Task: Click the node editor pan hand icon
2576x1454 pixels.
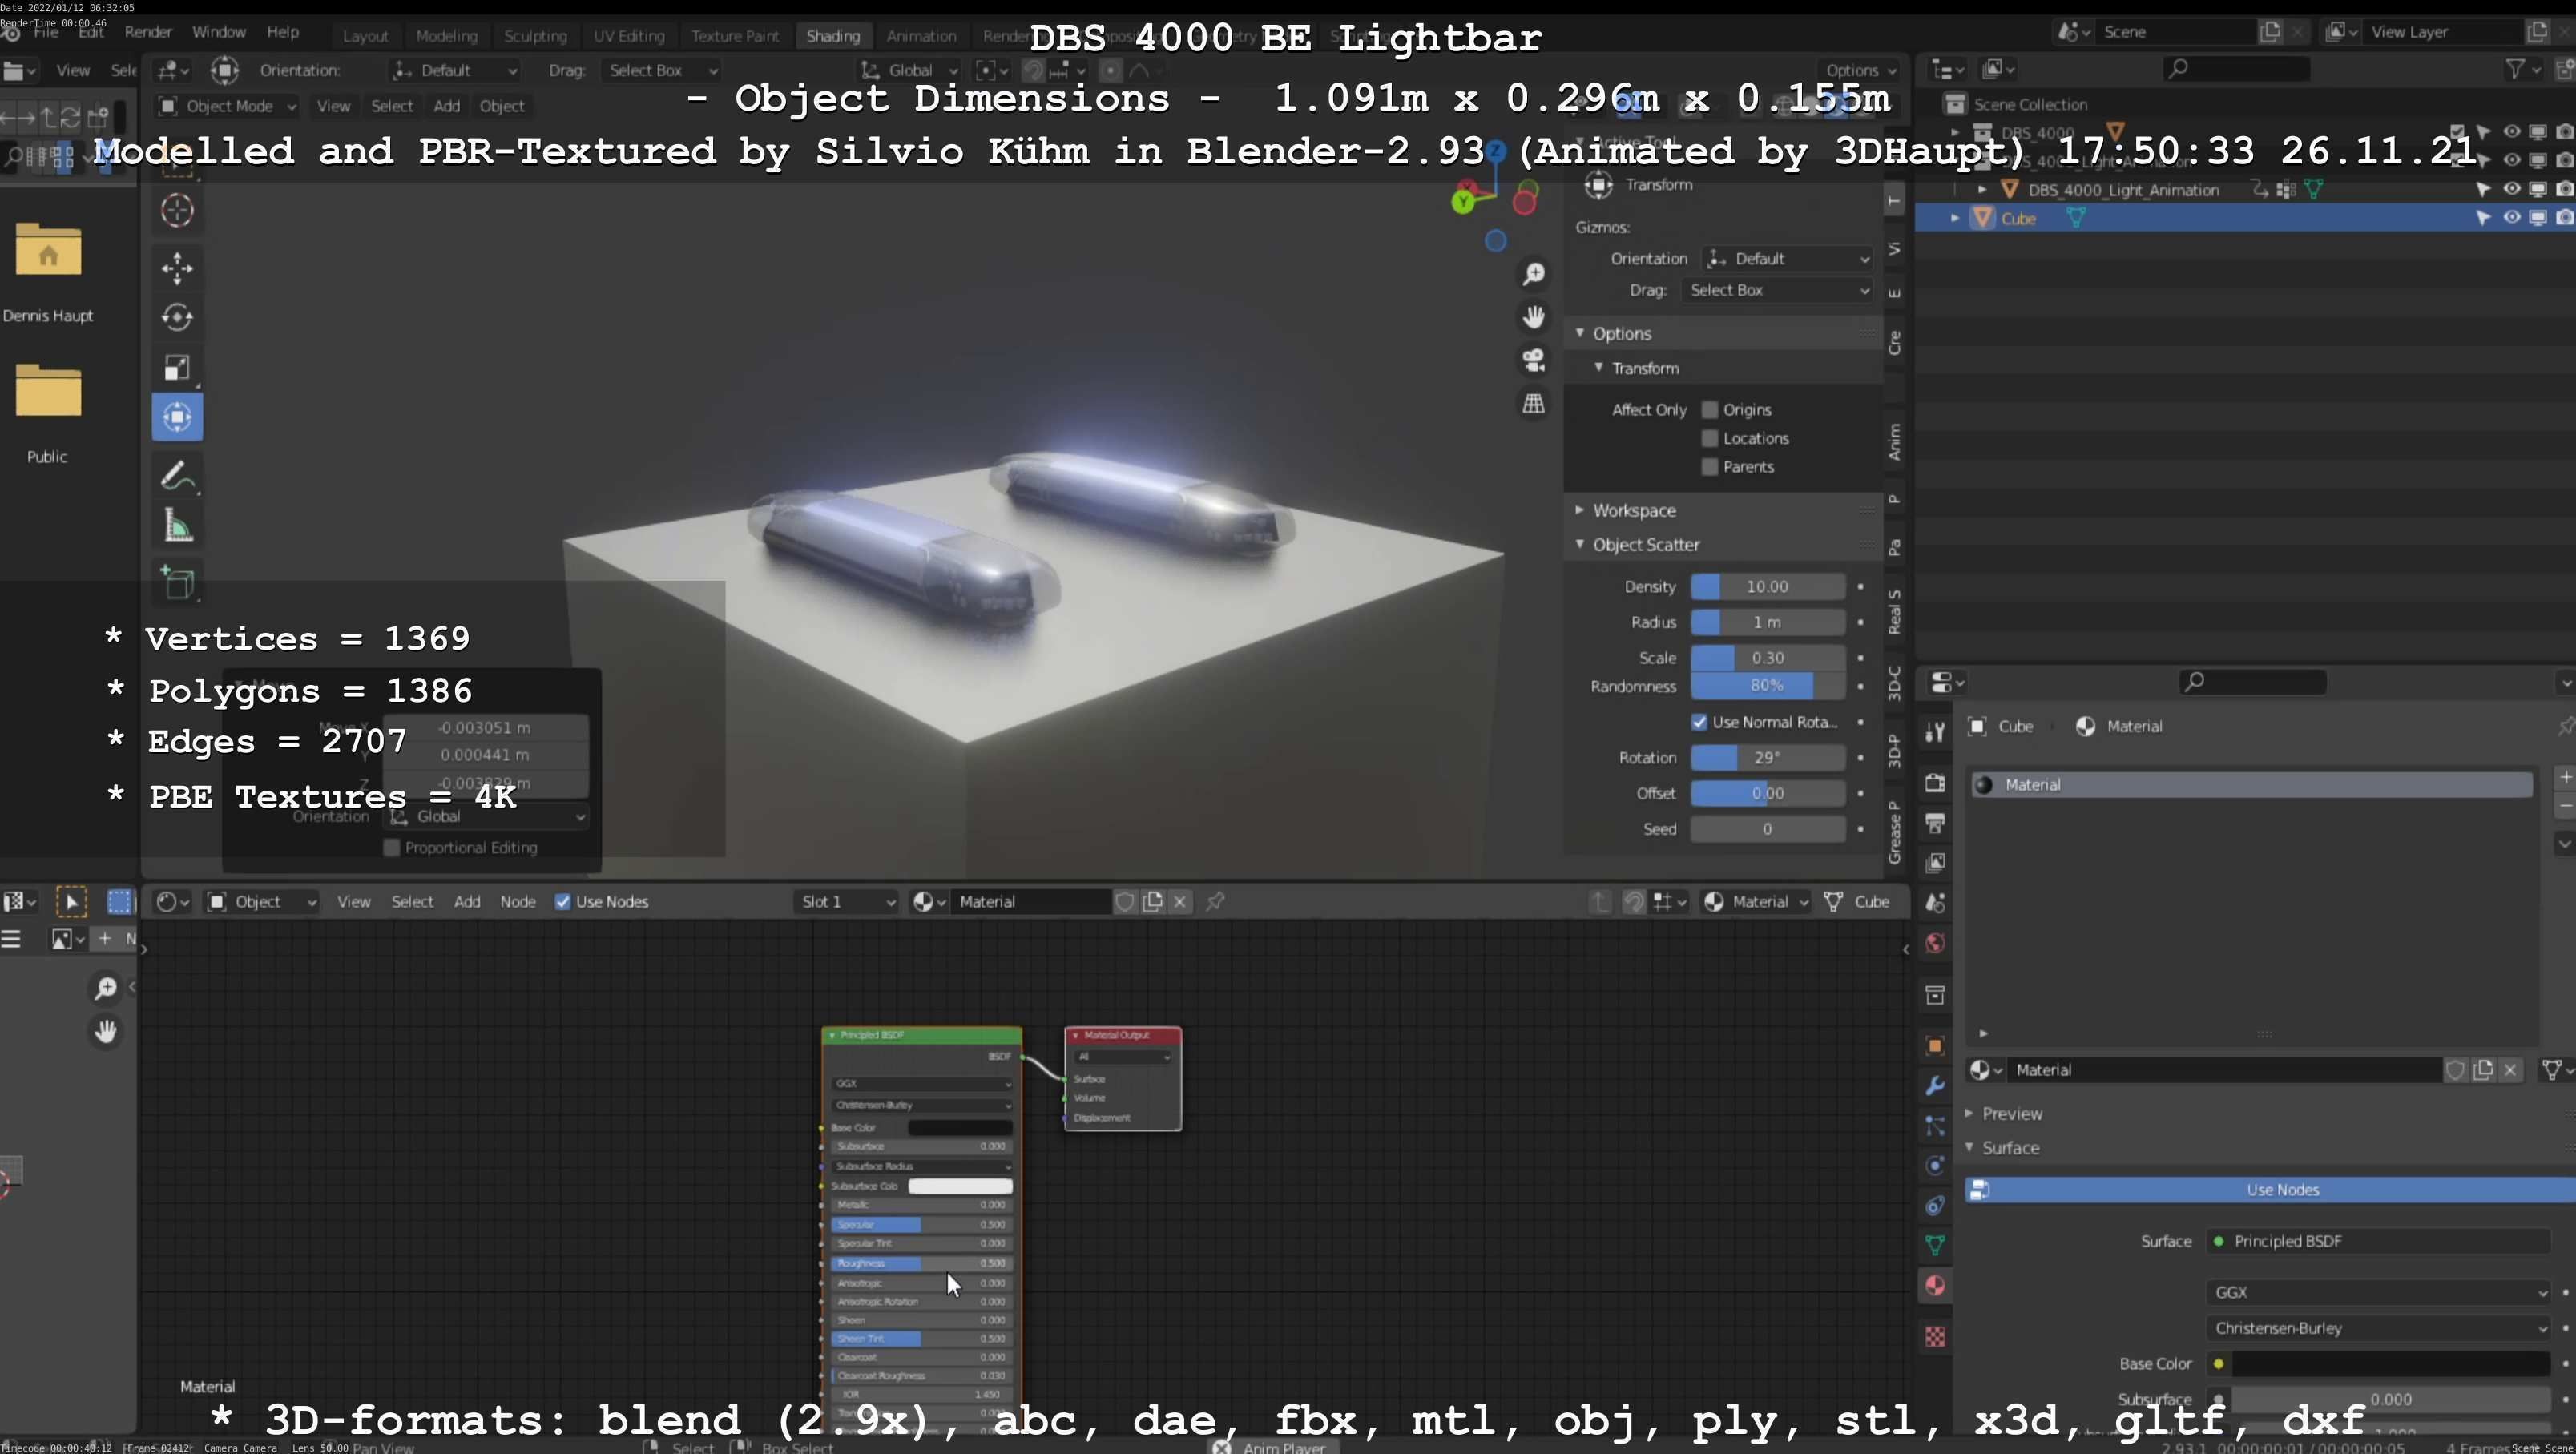Action: click(105, 1031)
